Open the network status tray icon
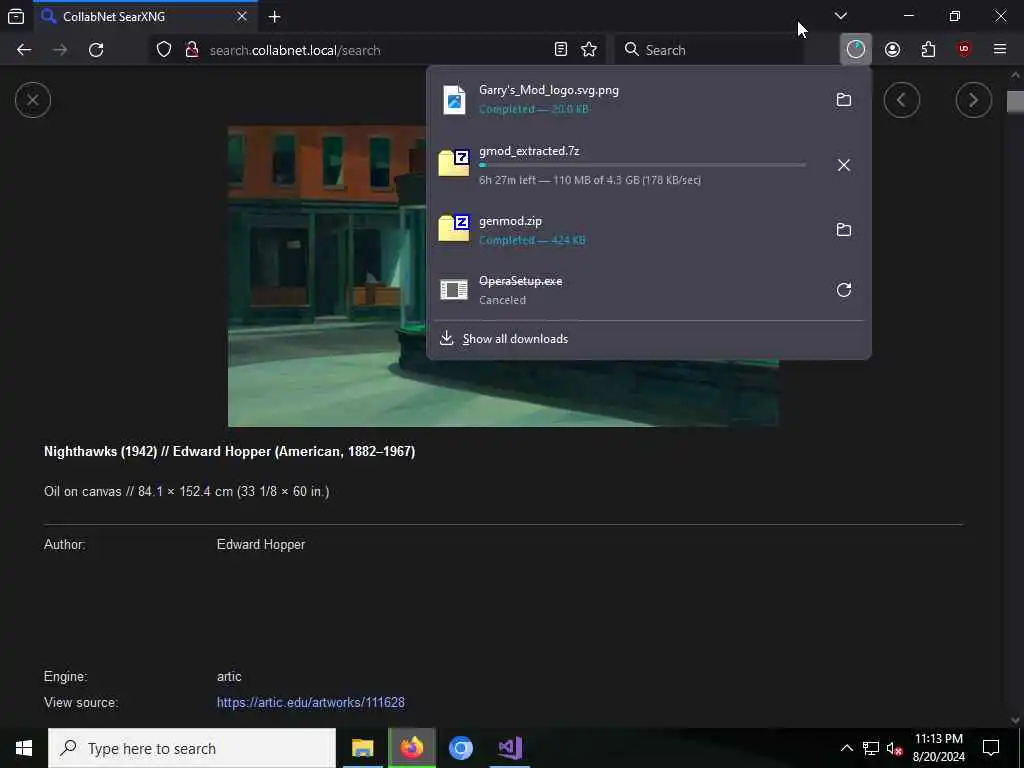1024x768 pixels. click(871, 748)
